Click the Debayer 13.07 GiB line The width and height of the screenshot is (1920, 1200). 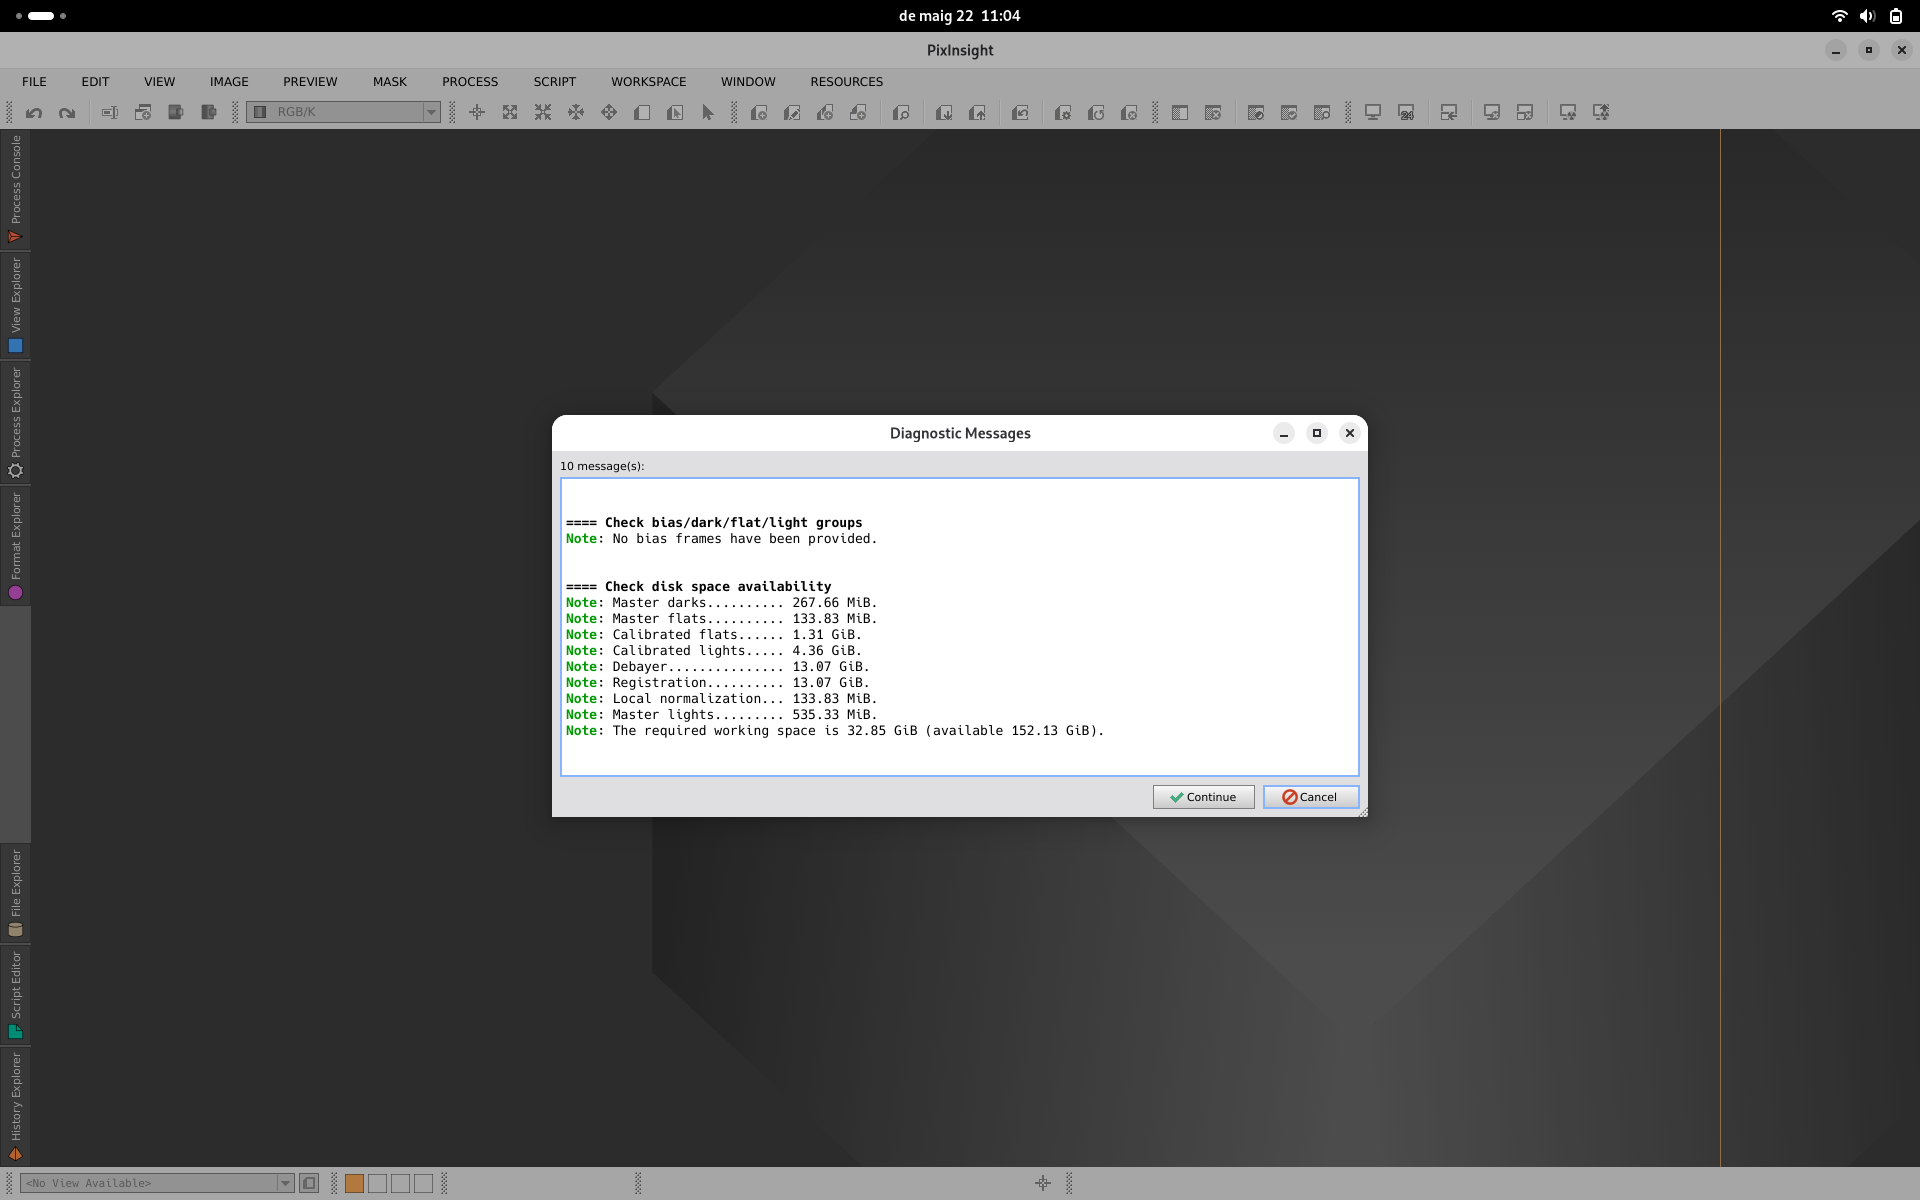pos(717,667)
